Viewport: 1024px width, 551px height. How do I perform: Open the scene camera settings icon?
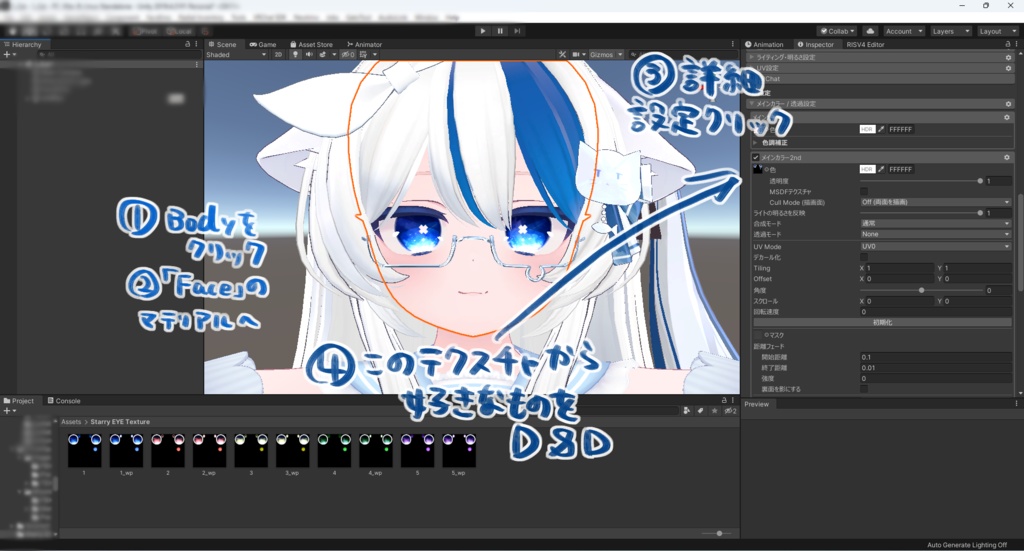coord(576,55)
